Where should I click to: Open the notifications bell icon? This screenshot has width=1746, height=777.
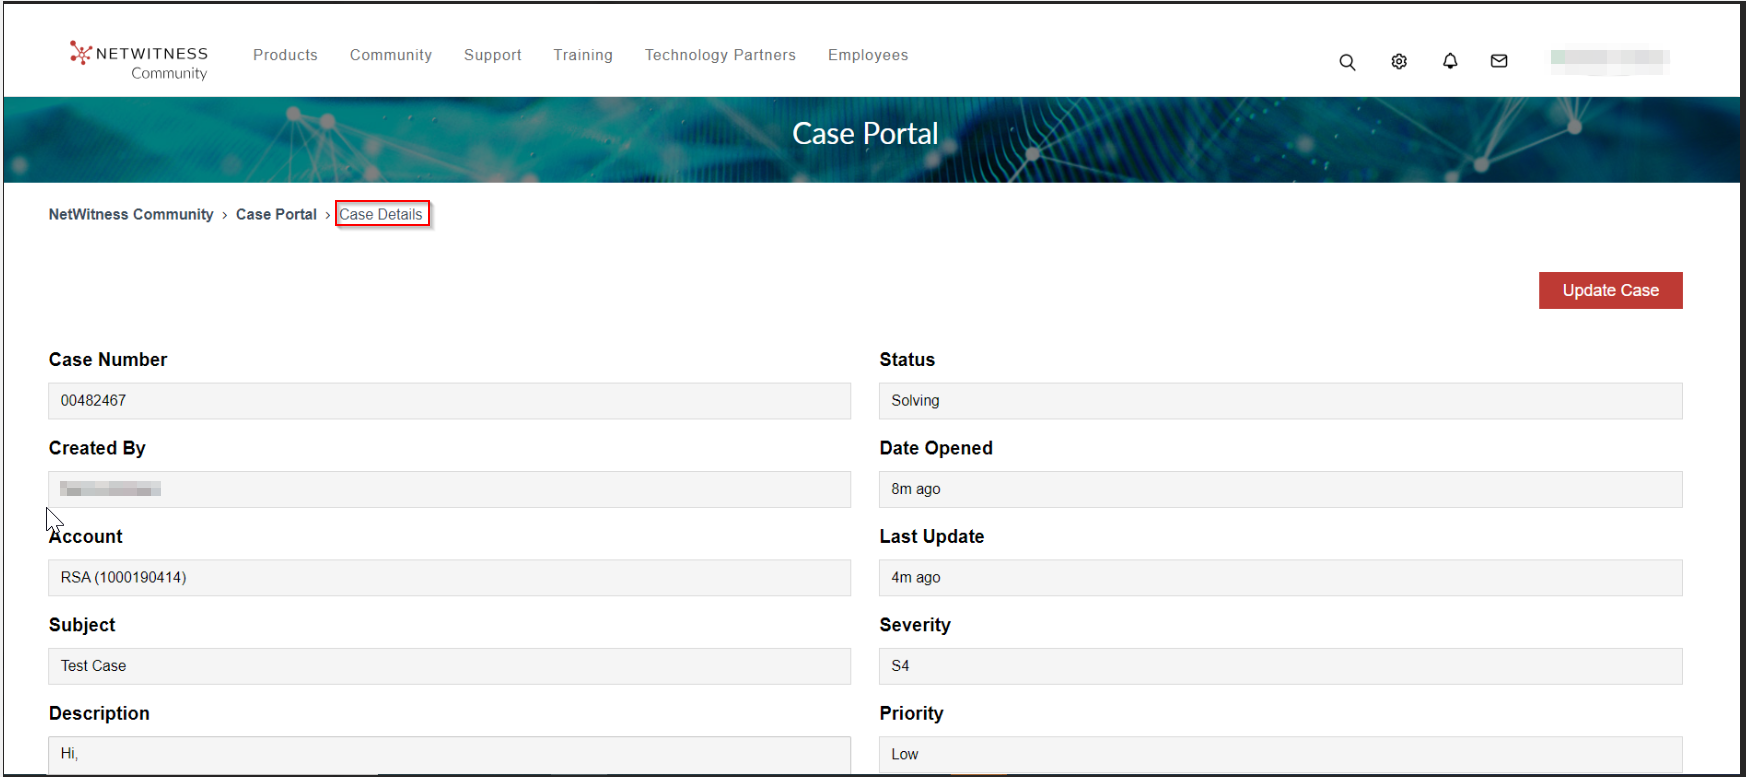coord(1450,62)
